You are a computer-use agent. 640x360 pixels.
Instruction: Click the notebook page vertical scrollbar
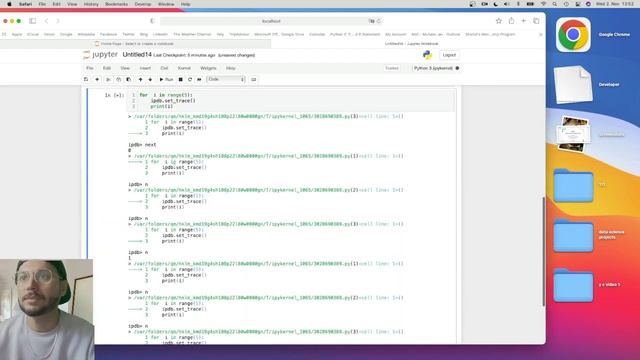[x=543, y=251]
